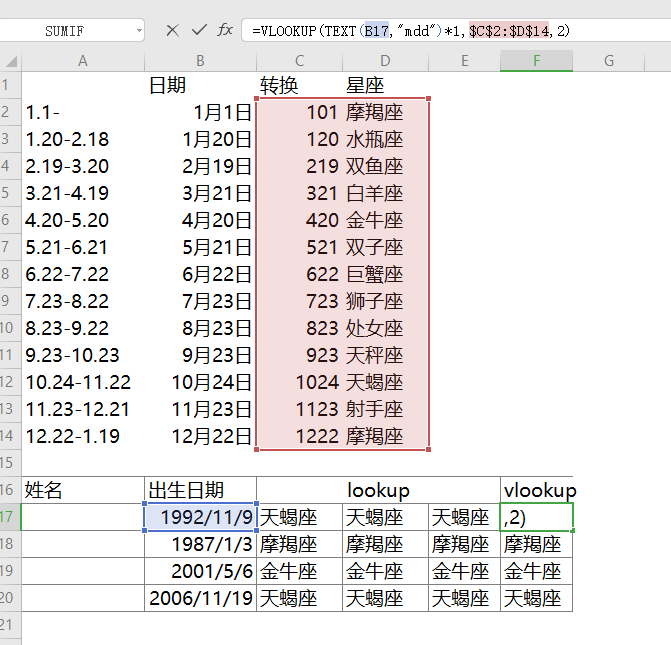This screenshot has width=671, height=645.
Task: Click the vlookup header cell
Action: [536, 490]
